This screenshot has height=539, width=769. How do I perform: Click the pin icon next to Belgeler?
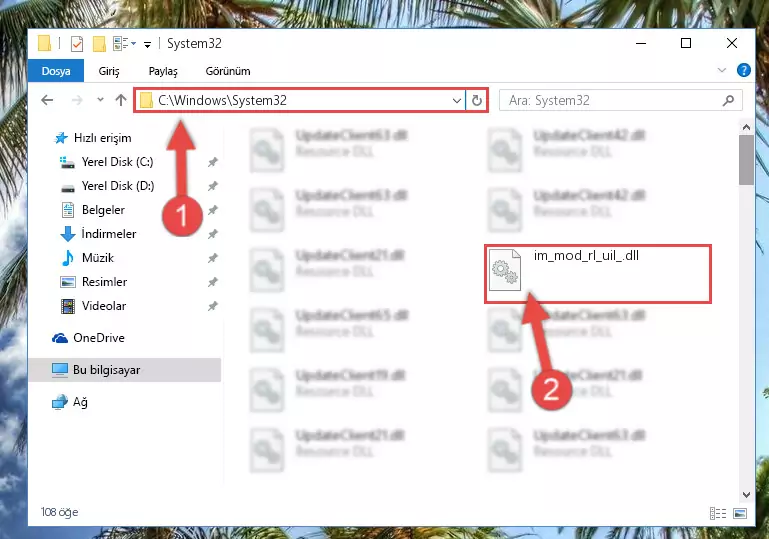tap(212, 210)
